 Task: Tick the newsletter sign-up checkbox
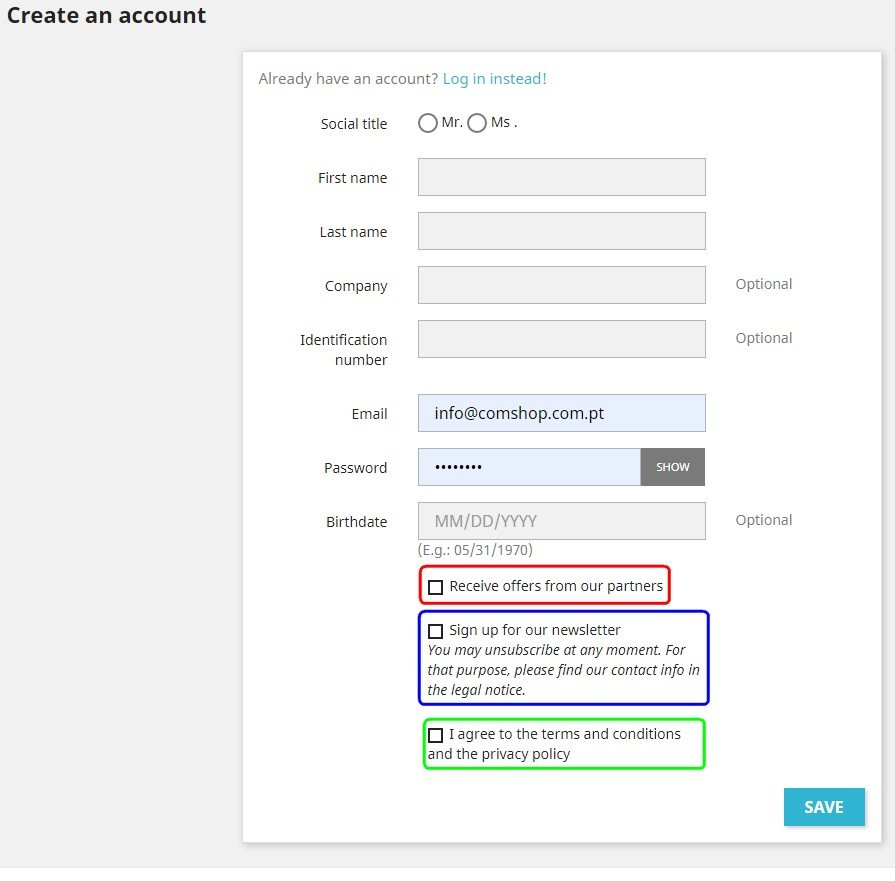[436, 631]
